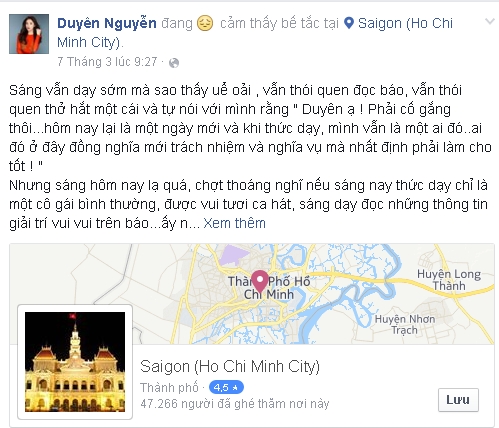Click Huyện Long Thành label on map
The width and height of the screenshot is (499, 428).
pos(449,280)
